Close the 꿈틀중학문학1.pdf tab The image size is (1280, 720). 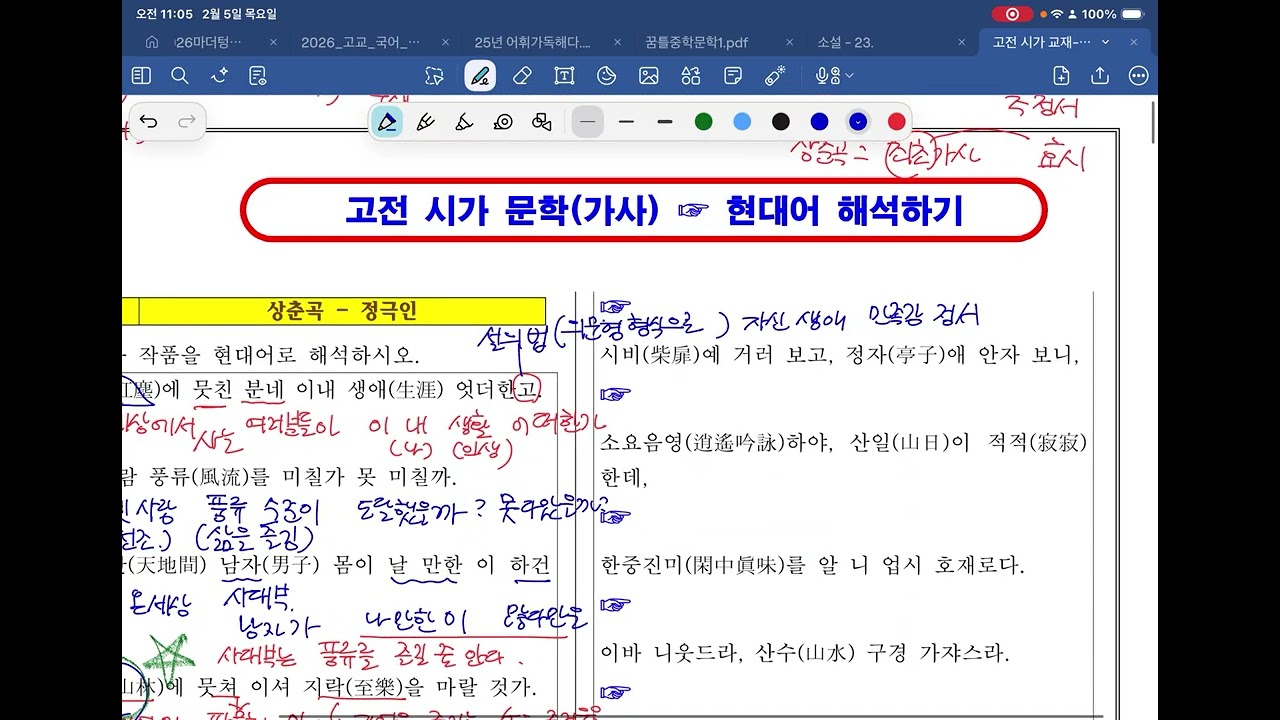point(790,43)
